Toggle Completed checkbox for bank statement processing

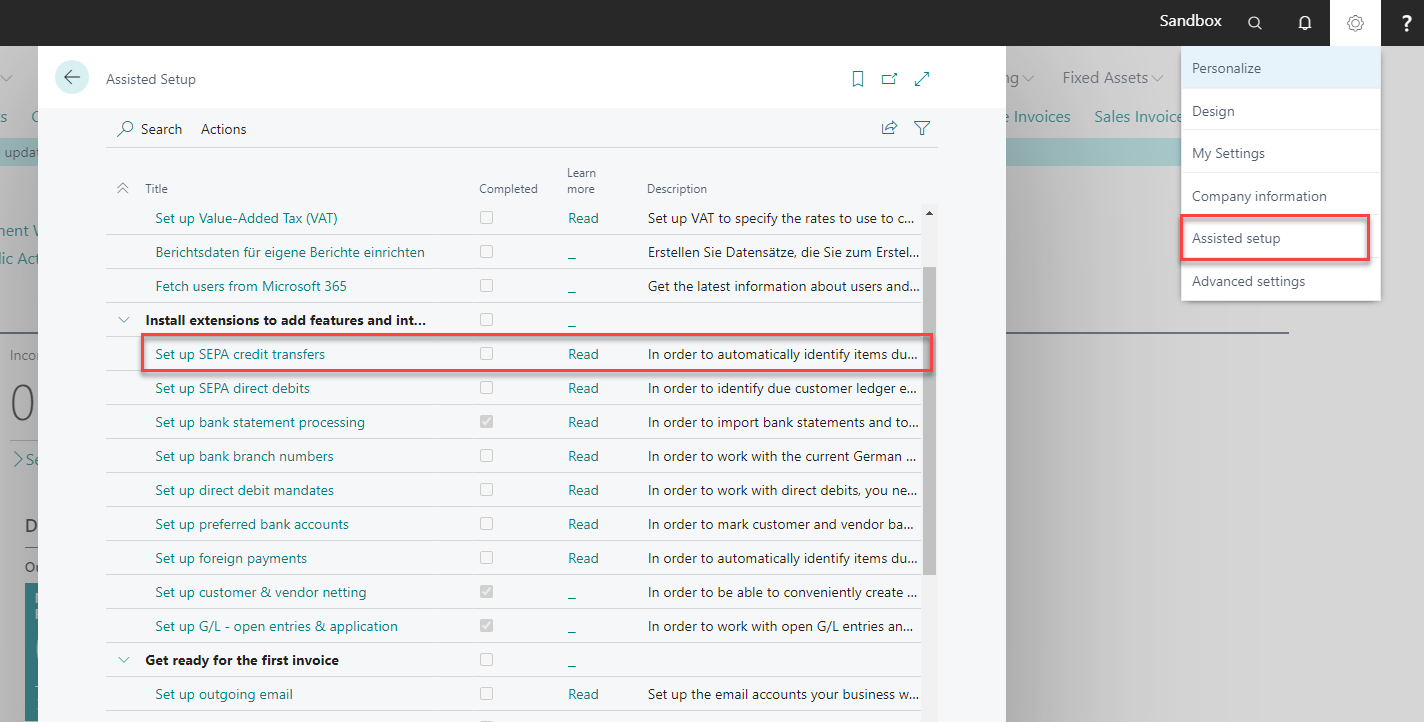coord(486,422)
